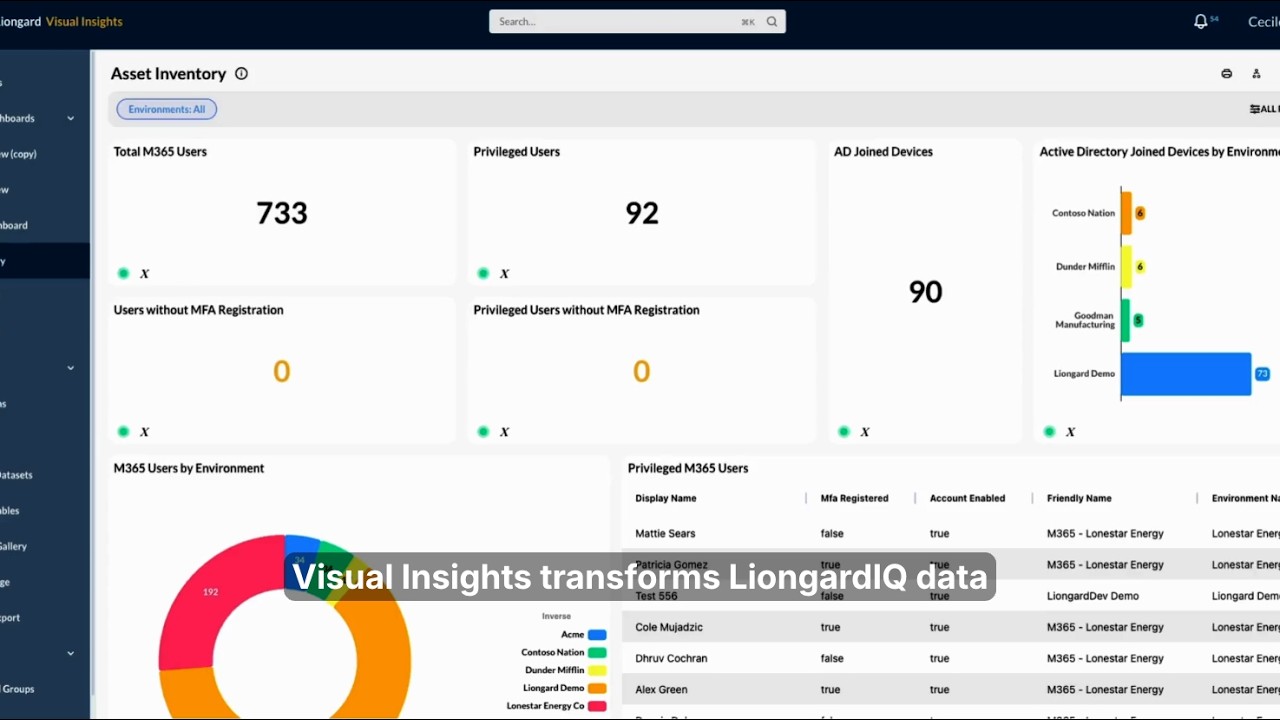Click the Contoso Nation green legend swatch

tap(597, 653)
